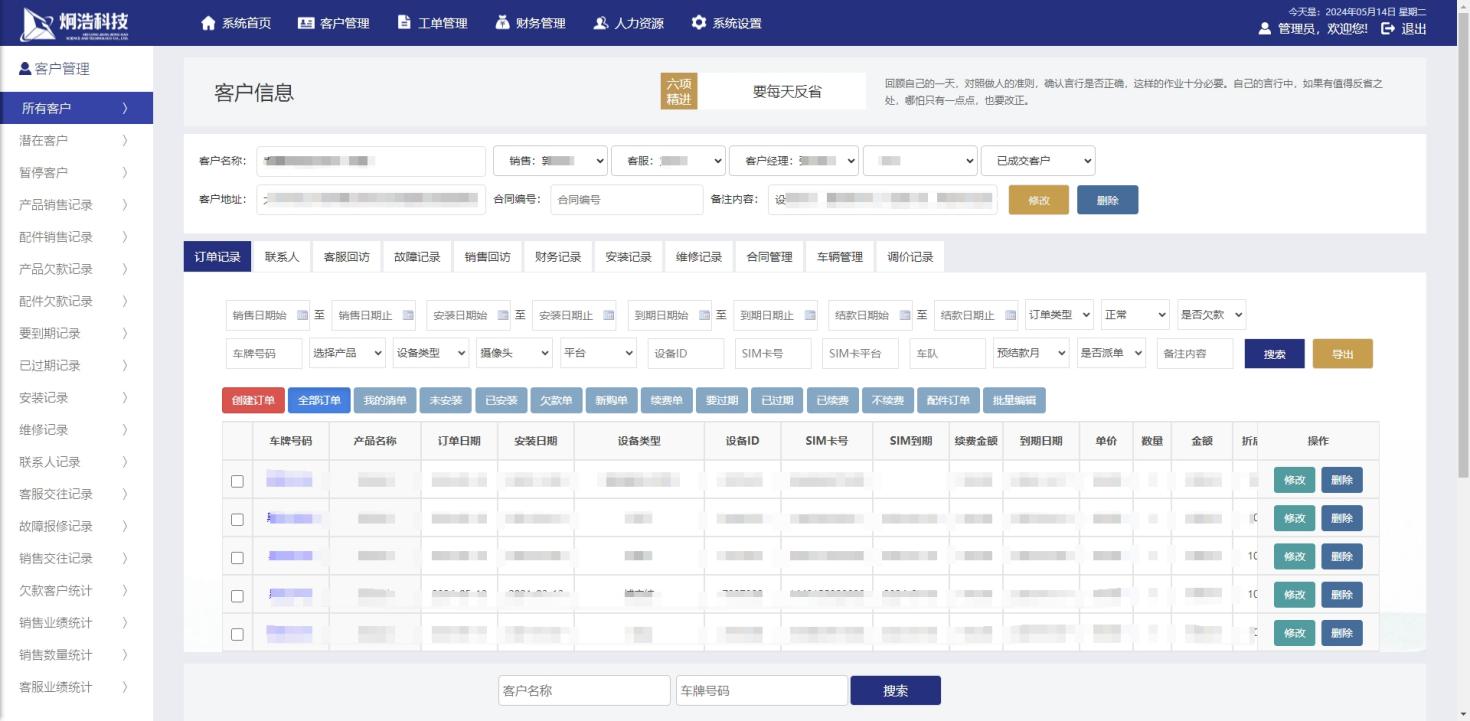Open the 选择产品 dropdown
Viewport: 1470px width, 721px height.
[347, 353]
